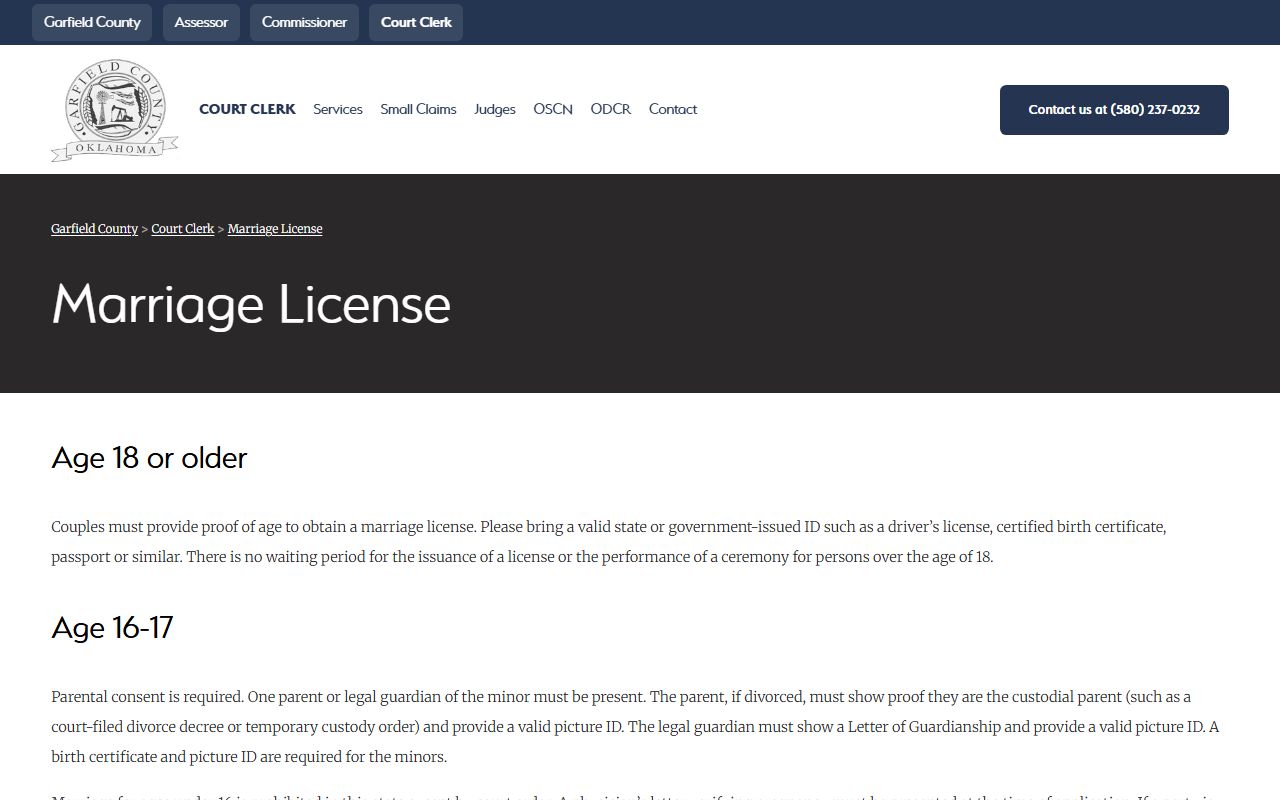Select the Marriage License breadcrumb link
This screenshot has height=800, width=1280.
(x=275, y=229)
